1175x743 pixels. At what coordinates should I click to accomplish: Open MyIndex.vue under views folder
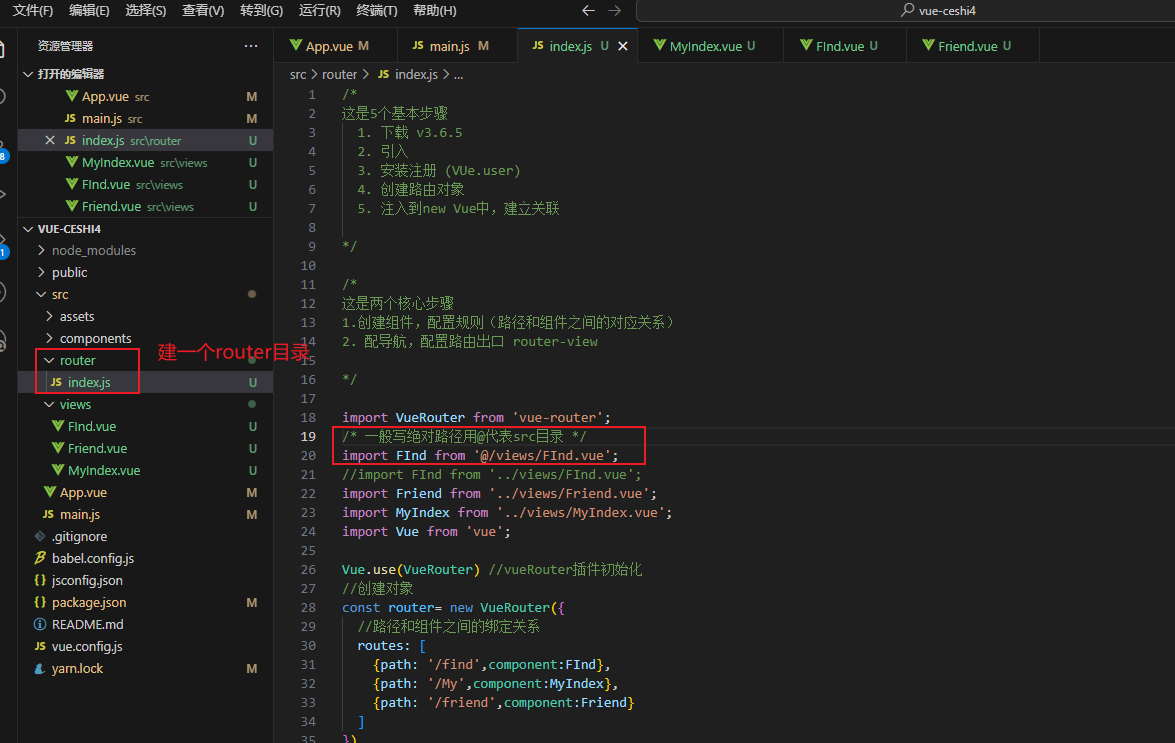pos(145,470)
